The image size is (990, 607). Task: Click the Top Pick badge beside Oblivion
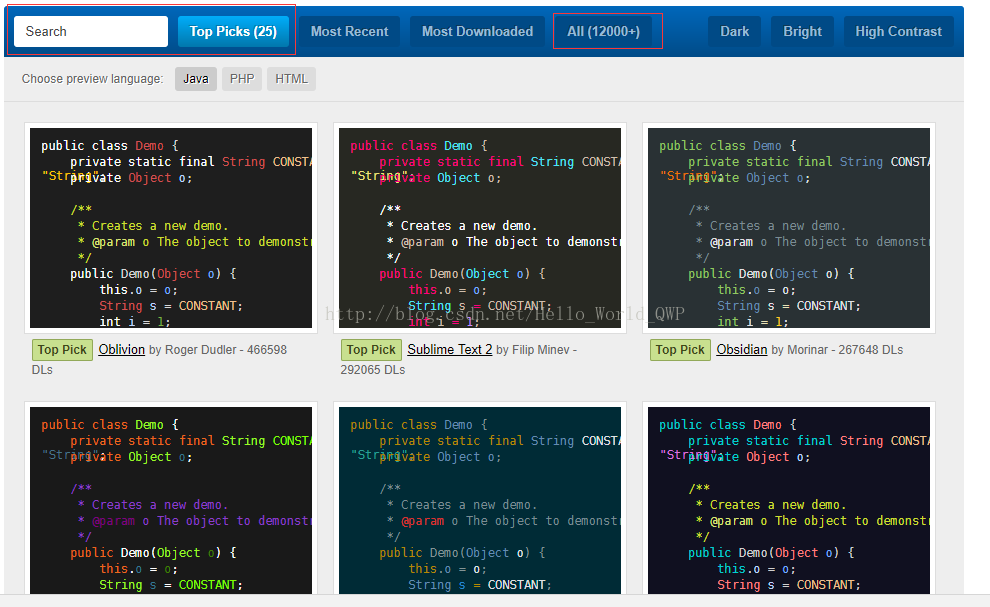tap(62, 350)
